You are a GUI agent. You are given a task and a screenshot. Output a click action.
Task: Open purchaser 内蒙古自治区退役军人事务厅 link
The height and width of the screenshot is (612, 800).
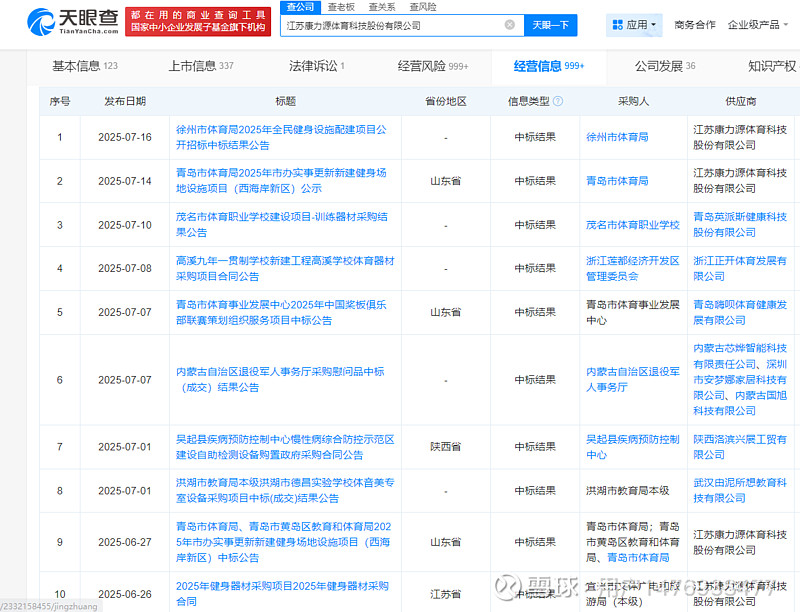(x=633, y=379)
